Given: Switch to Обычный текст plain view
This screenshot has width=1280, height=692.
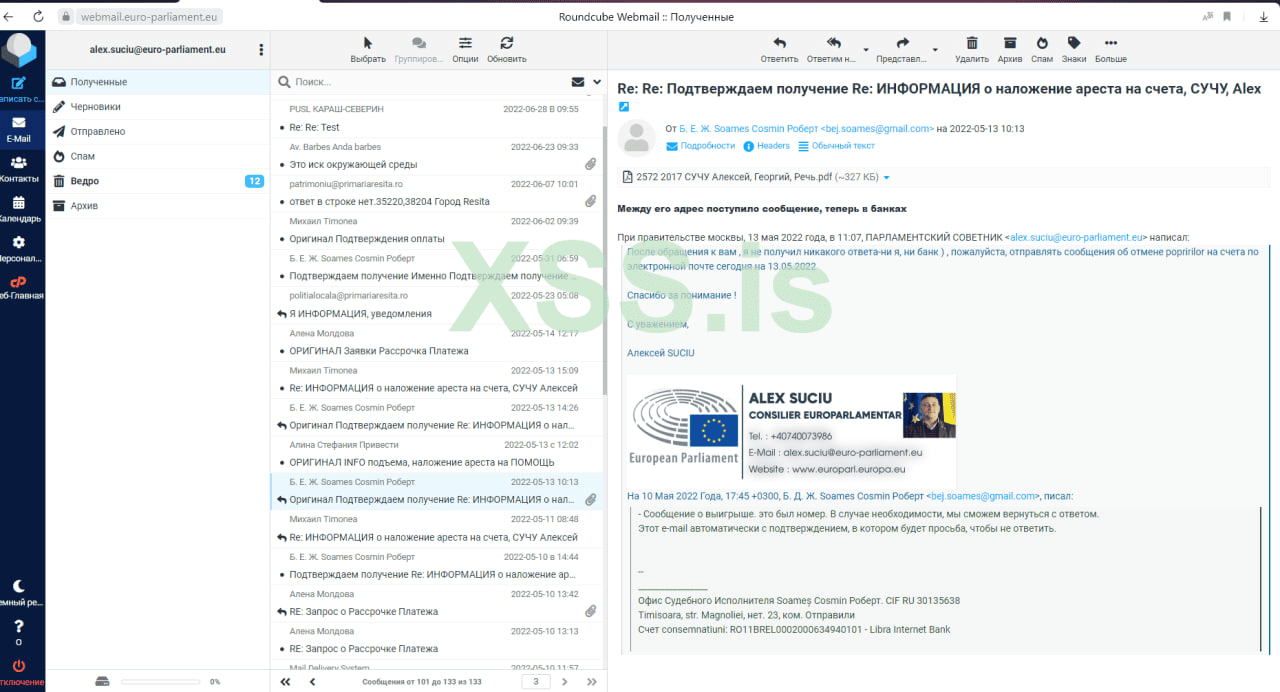Looking at the screenshot, I should tap(835, 146).
